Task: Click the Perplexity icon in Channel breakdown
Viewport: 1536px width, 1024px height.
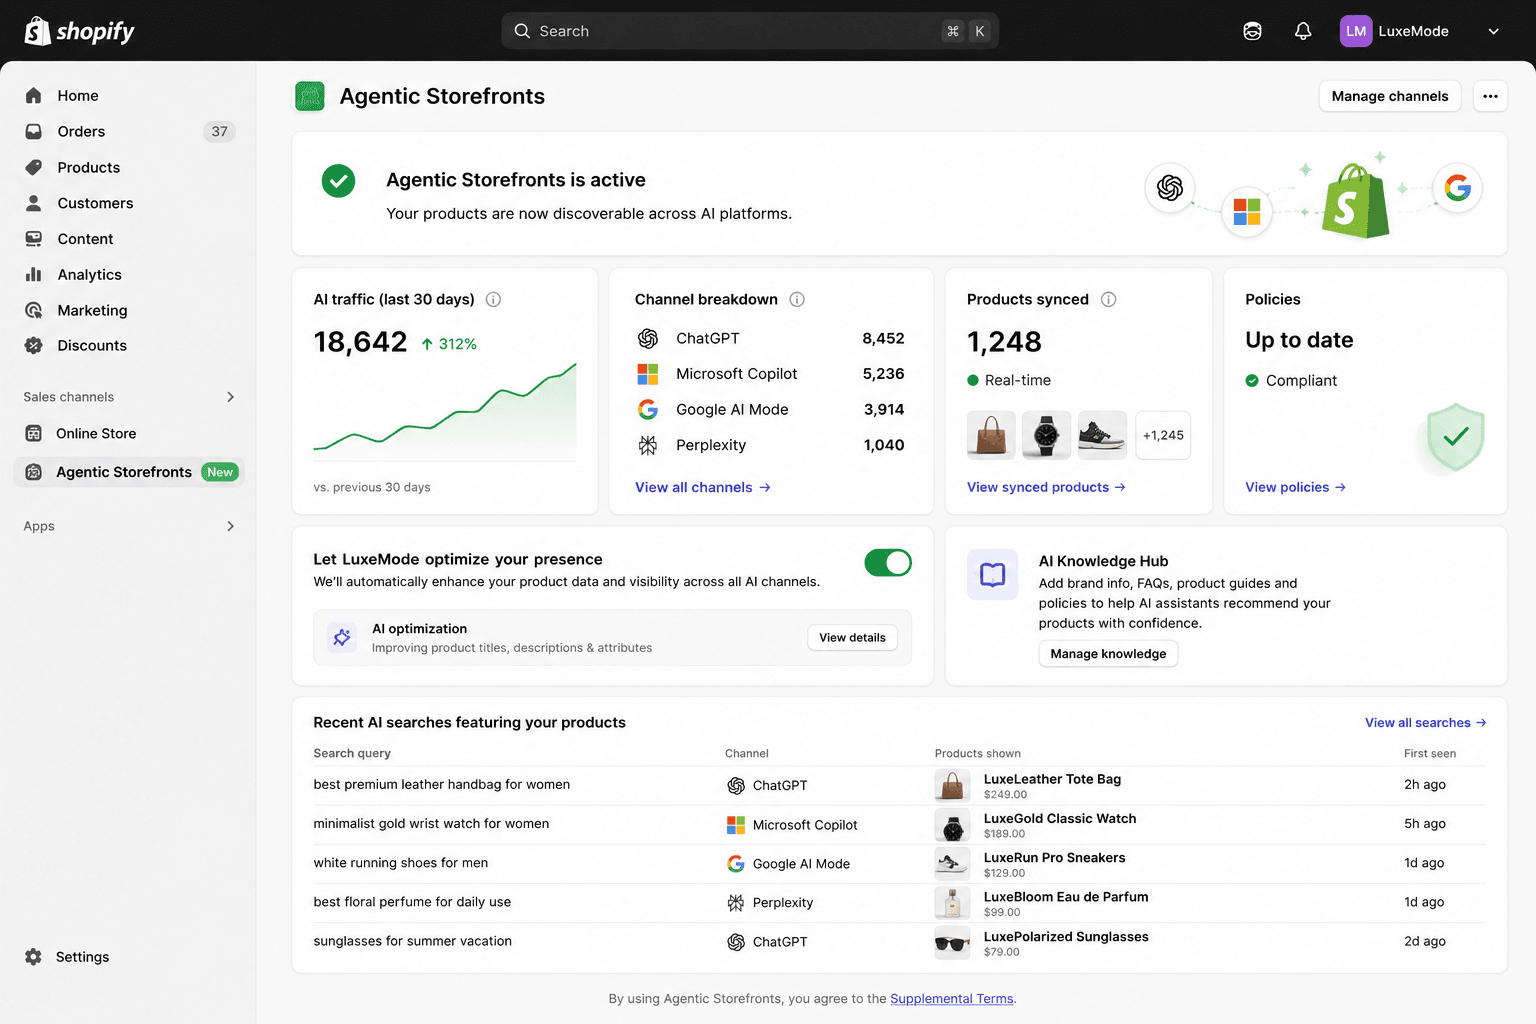Action: (x=648, y=445)
